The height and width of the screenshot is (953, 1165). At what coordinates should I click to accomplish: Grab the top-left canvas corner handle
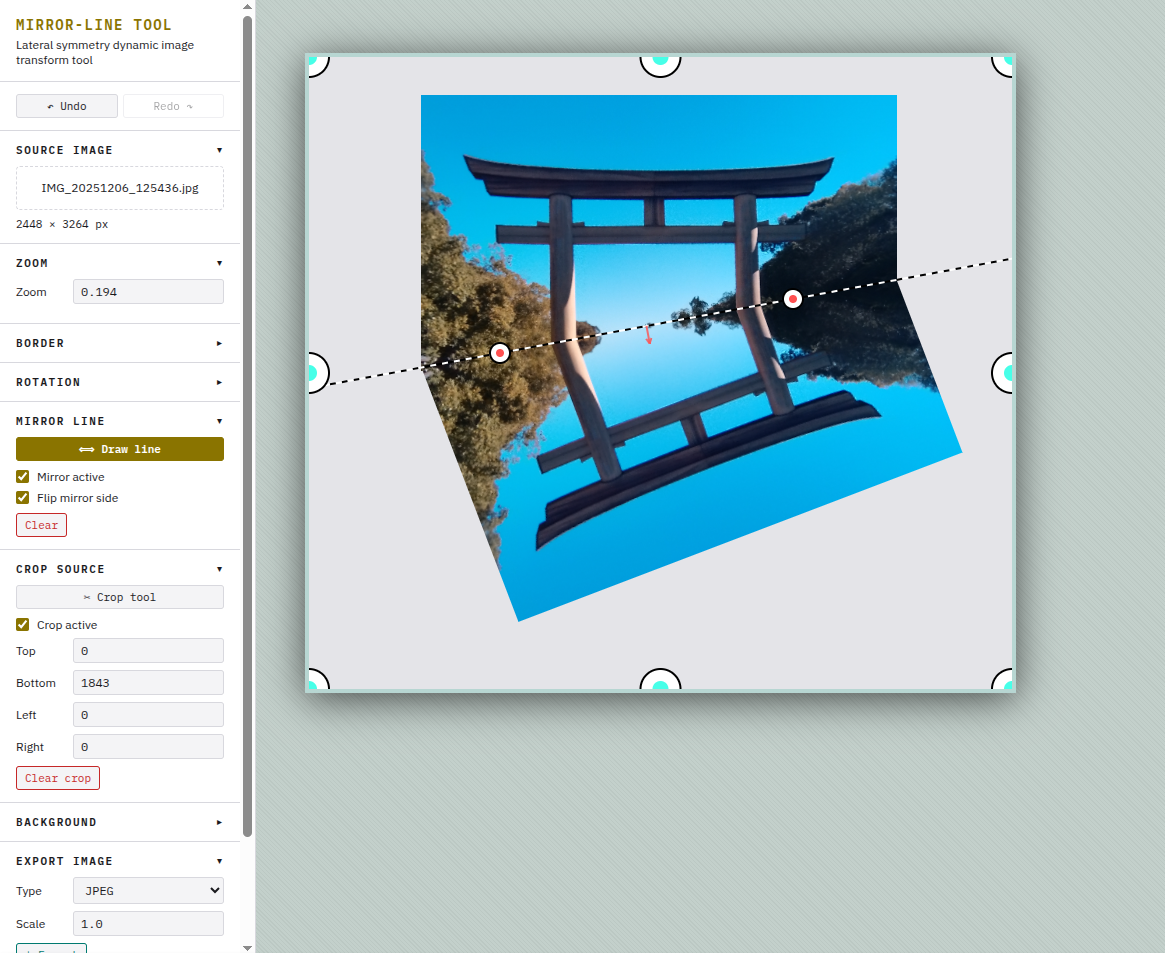click(317, 64)
